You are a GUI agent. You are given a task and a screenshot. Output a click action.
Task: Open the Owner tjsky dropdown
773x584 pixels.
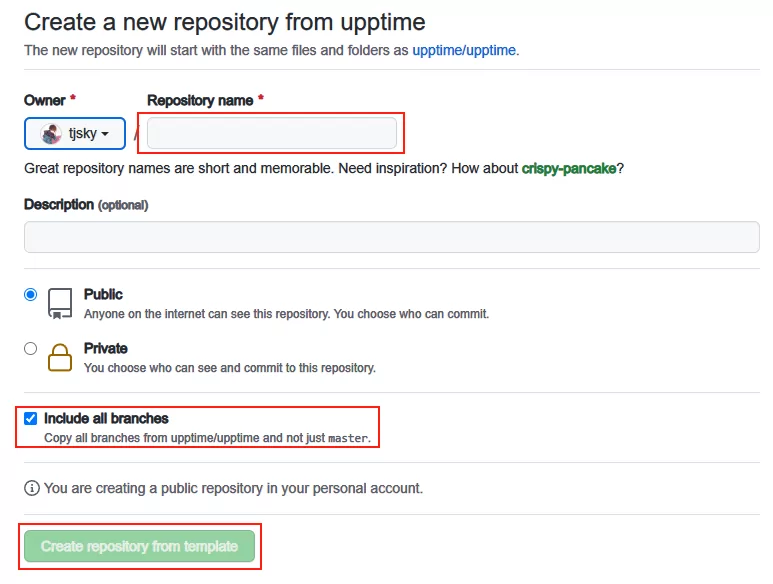click(75, 134)
